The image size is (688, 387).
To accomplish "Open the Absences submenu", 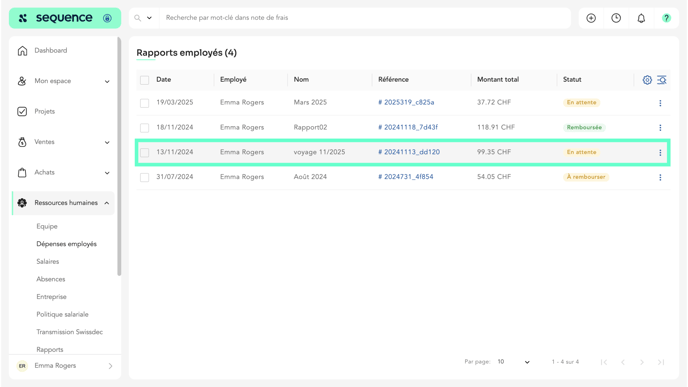I will 51,279.
